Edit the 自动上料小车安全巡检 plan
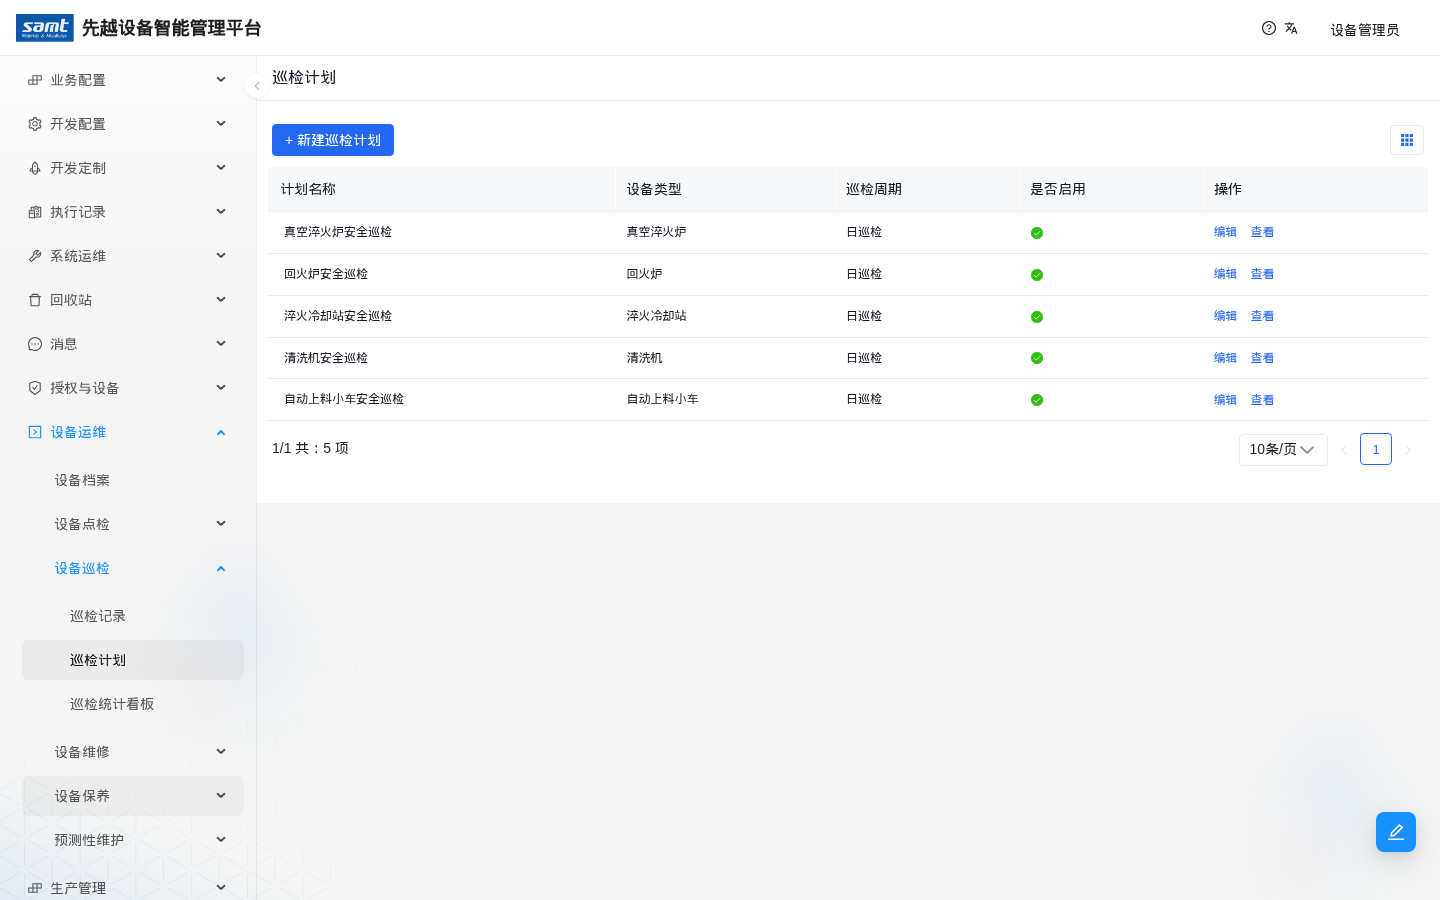 click(x=1225, y=400)
